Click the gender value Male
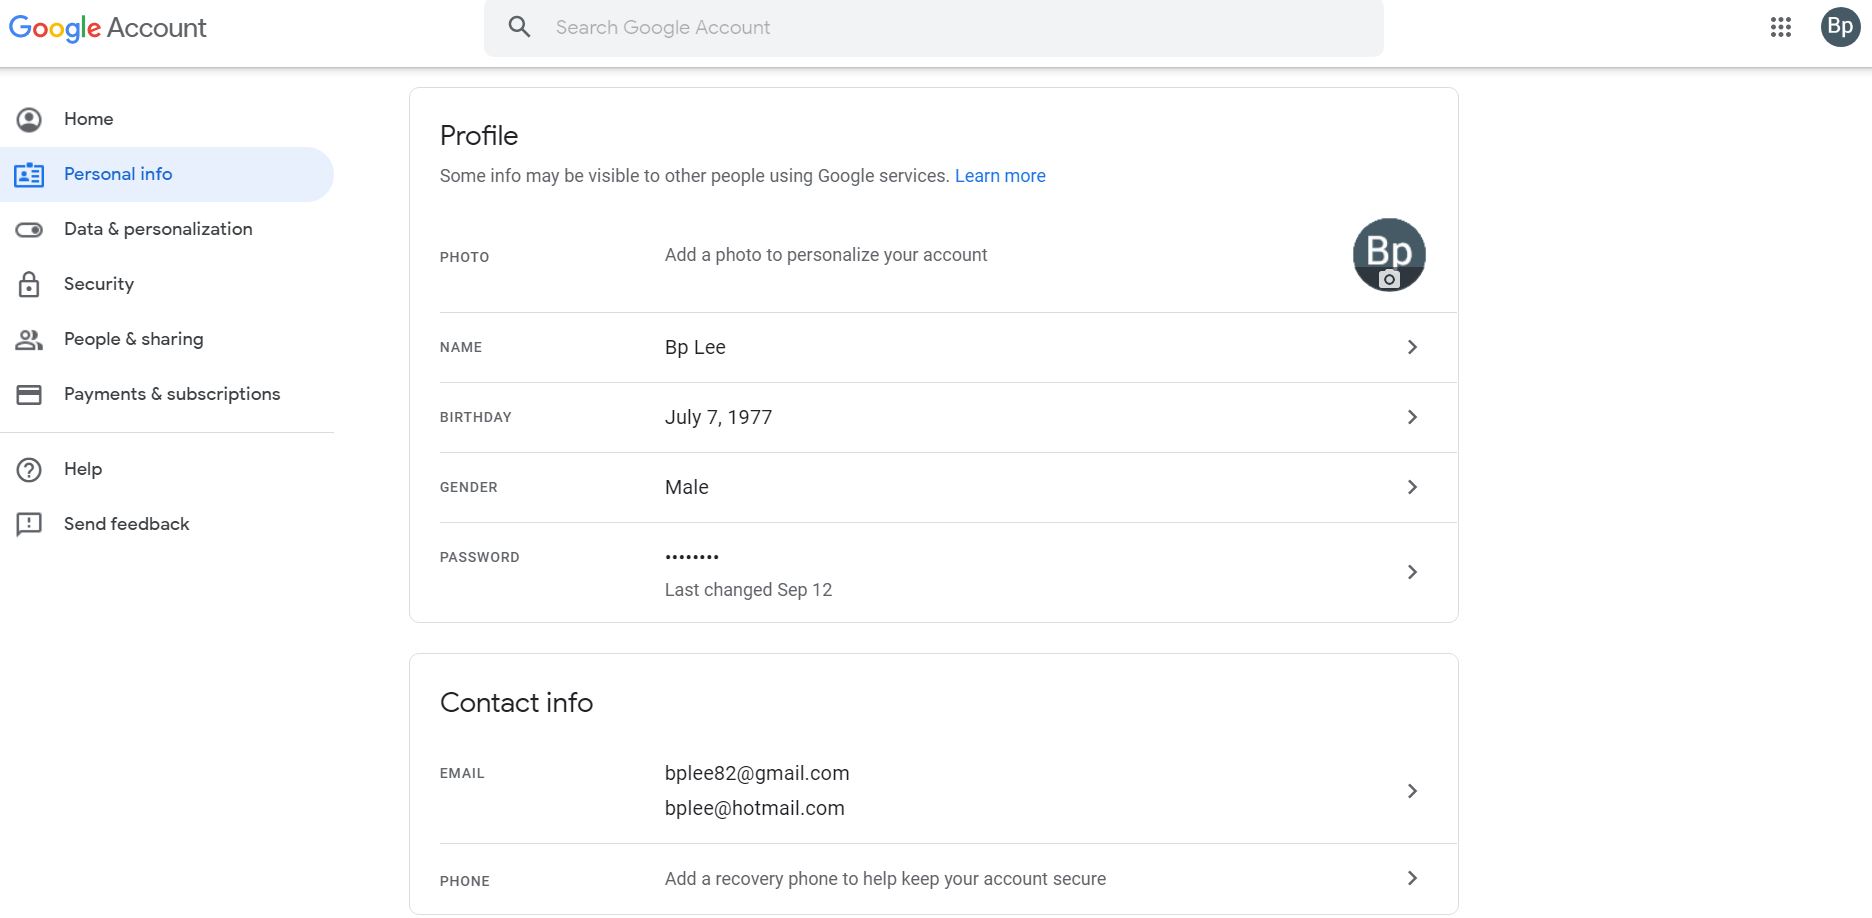 tap(687, 487)
